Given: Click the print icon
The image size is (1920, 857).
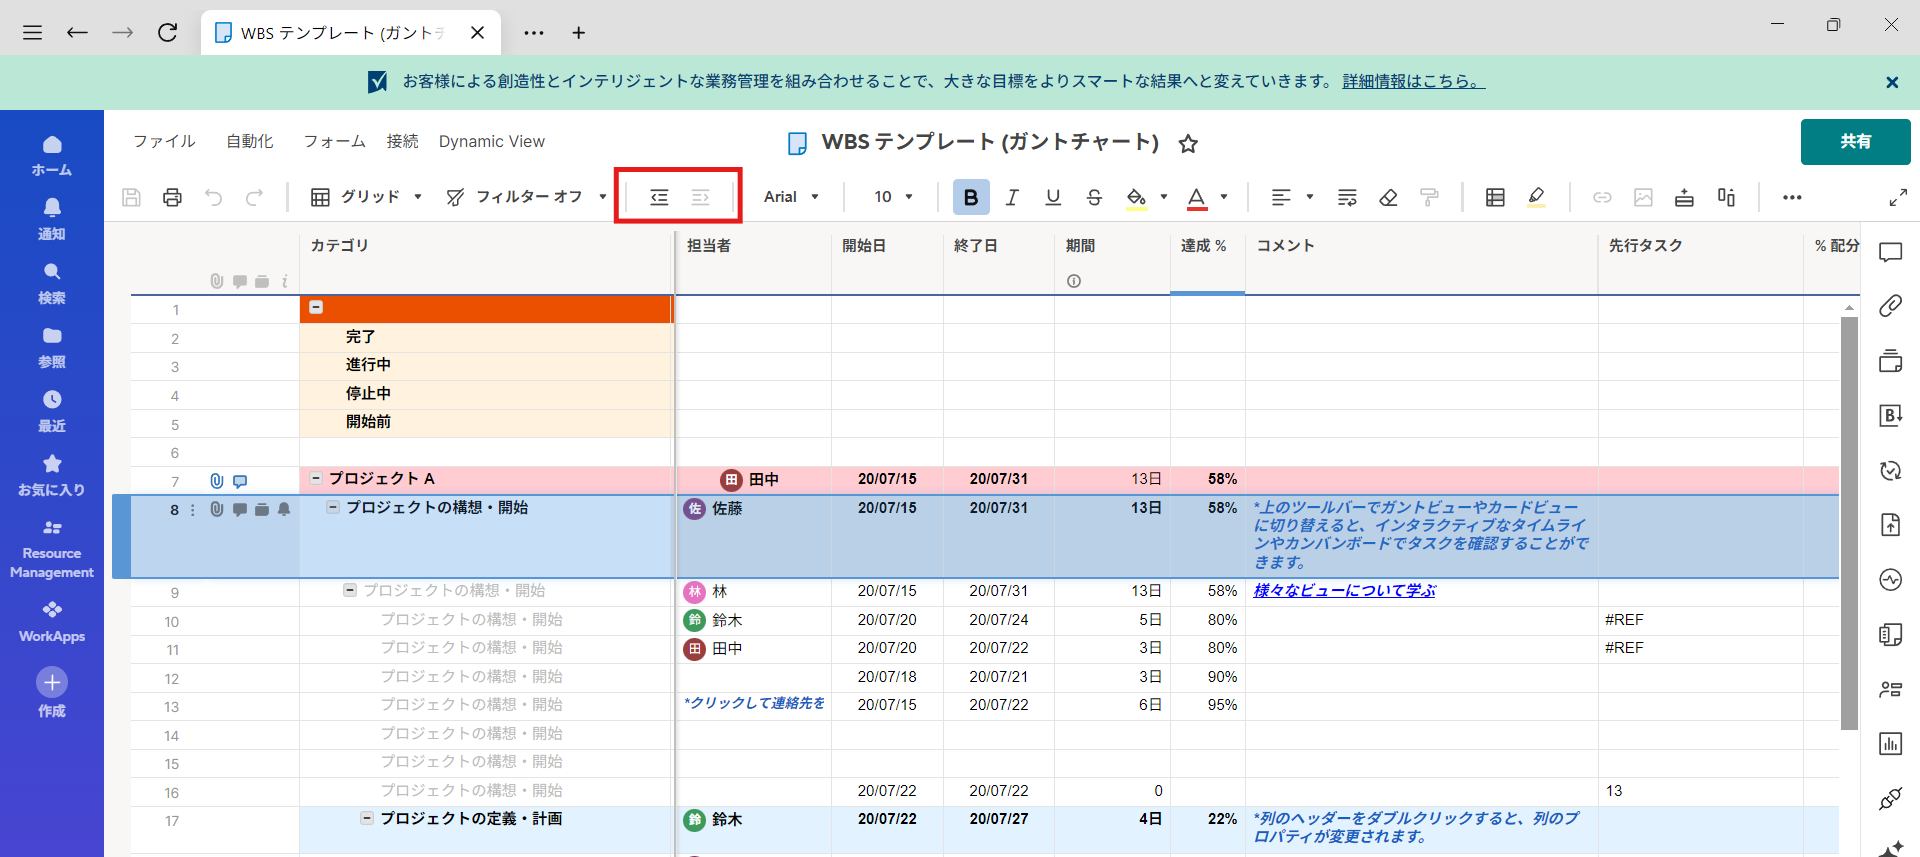Looking at the screenshot, I should pos(172,197).
